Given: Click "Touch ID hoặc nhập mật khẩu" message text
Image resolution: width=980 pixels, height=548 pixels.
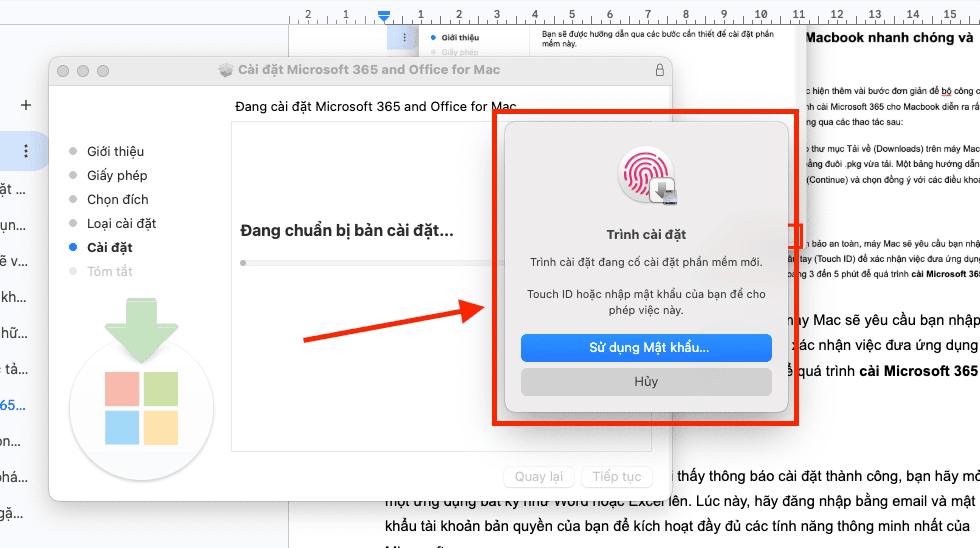Looking at the screenshot, I should tap(646, 302).
